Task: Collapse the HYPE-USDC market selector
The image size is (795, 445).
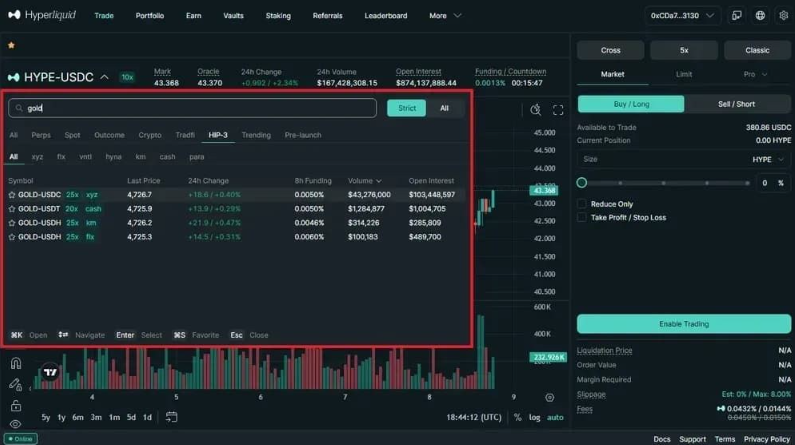Action: pos(104,77)
